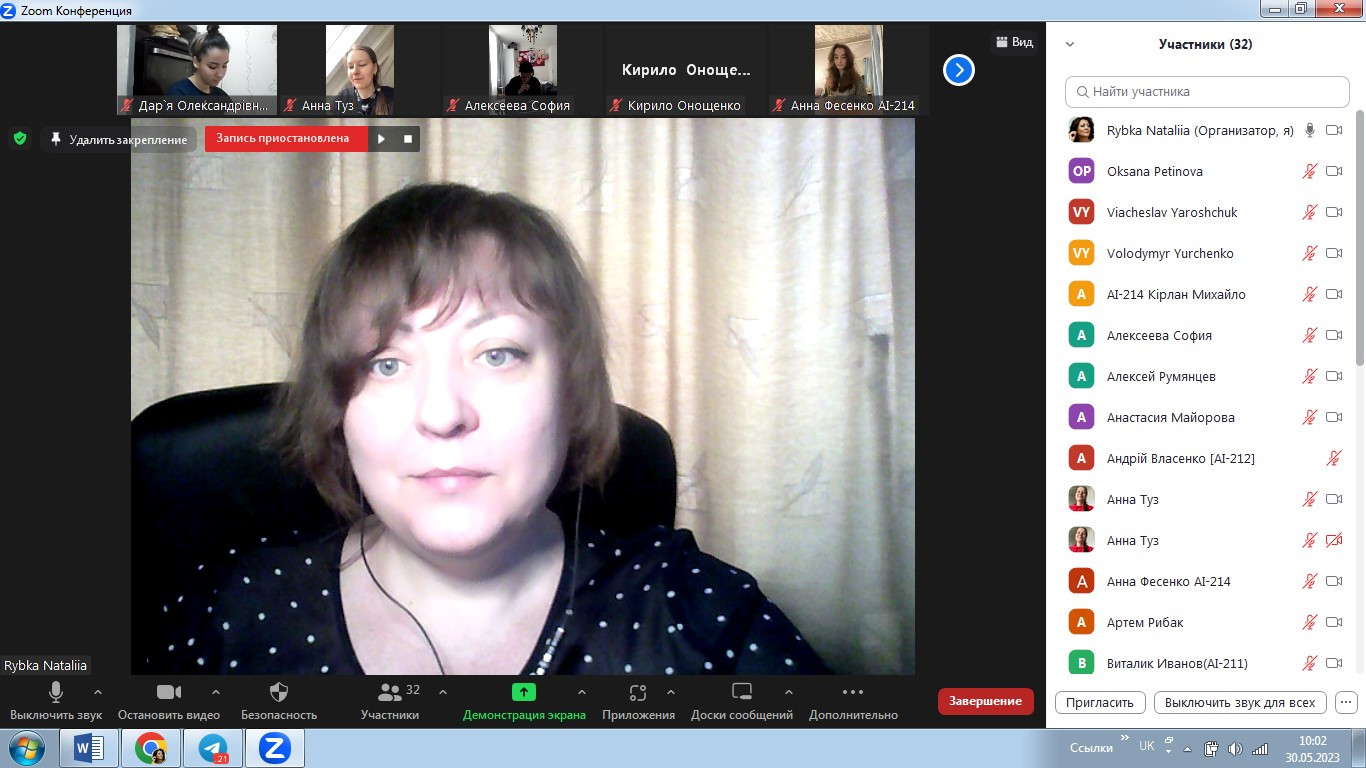Open Microsoft Word from taskbar

[90, 748]
